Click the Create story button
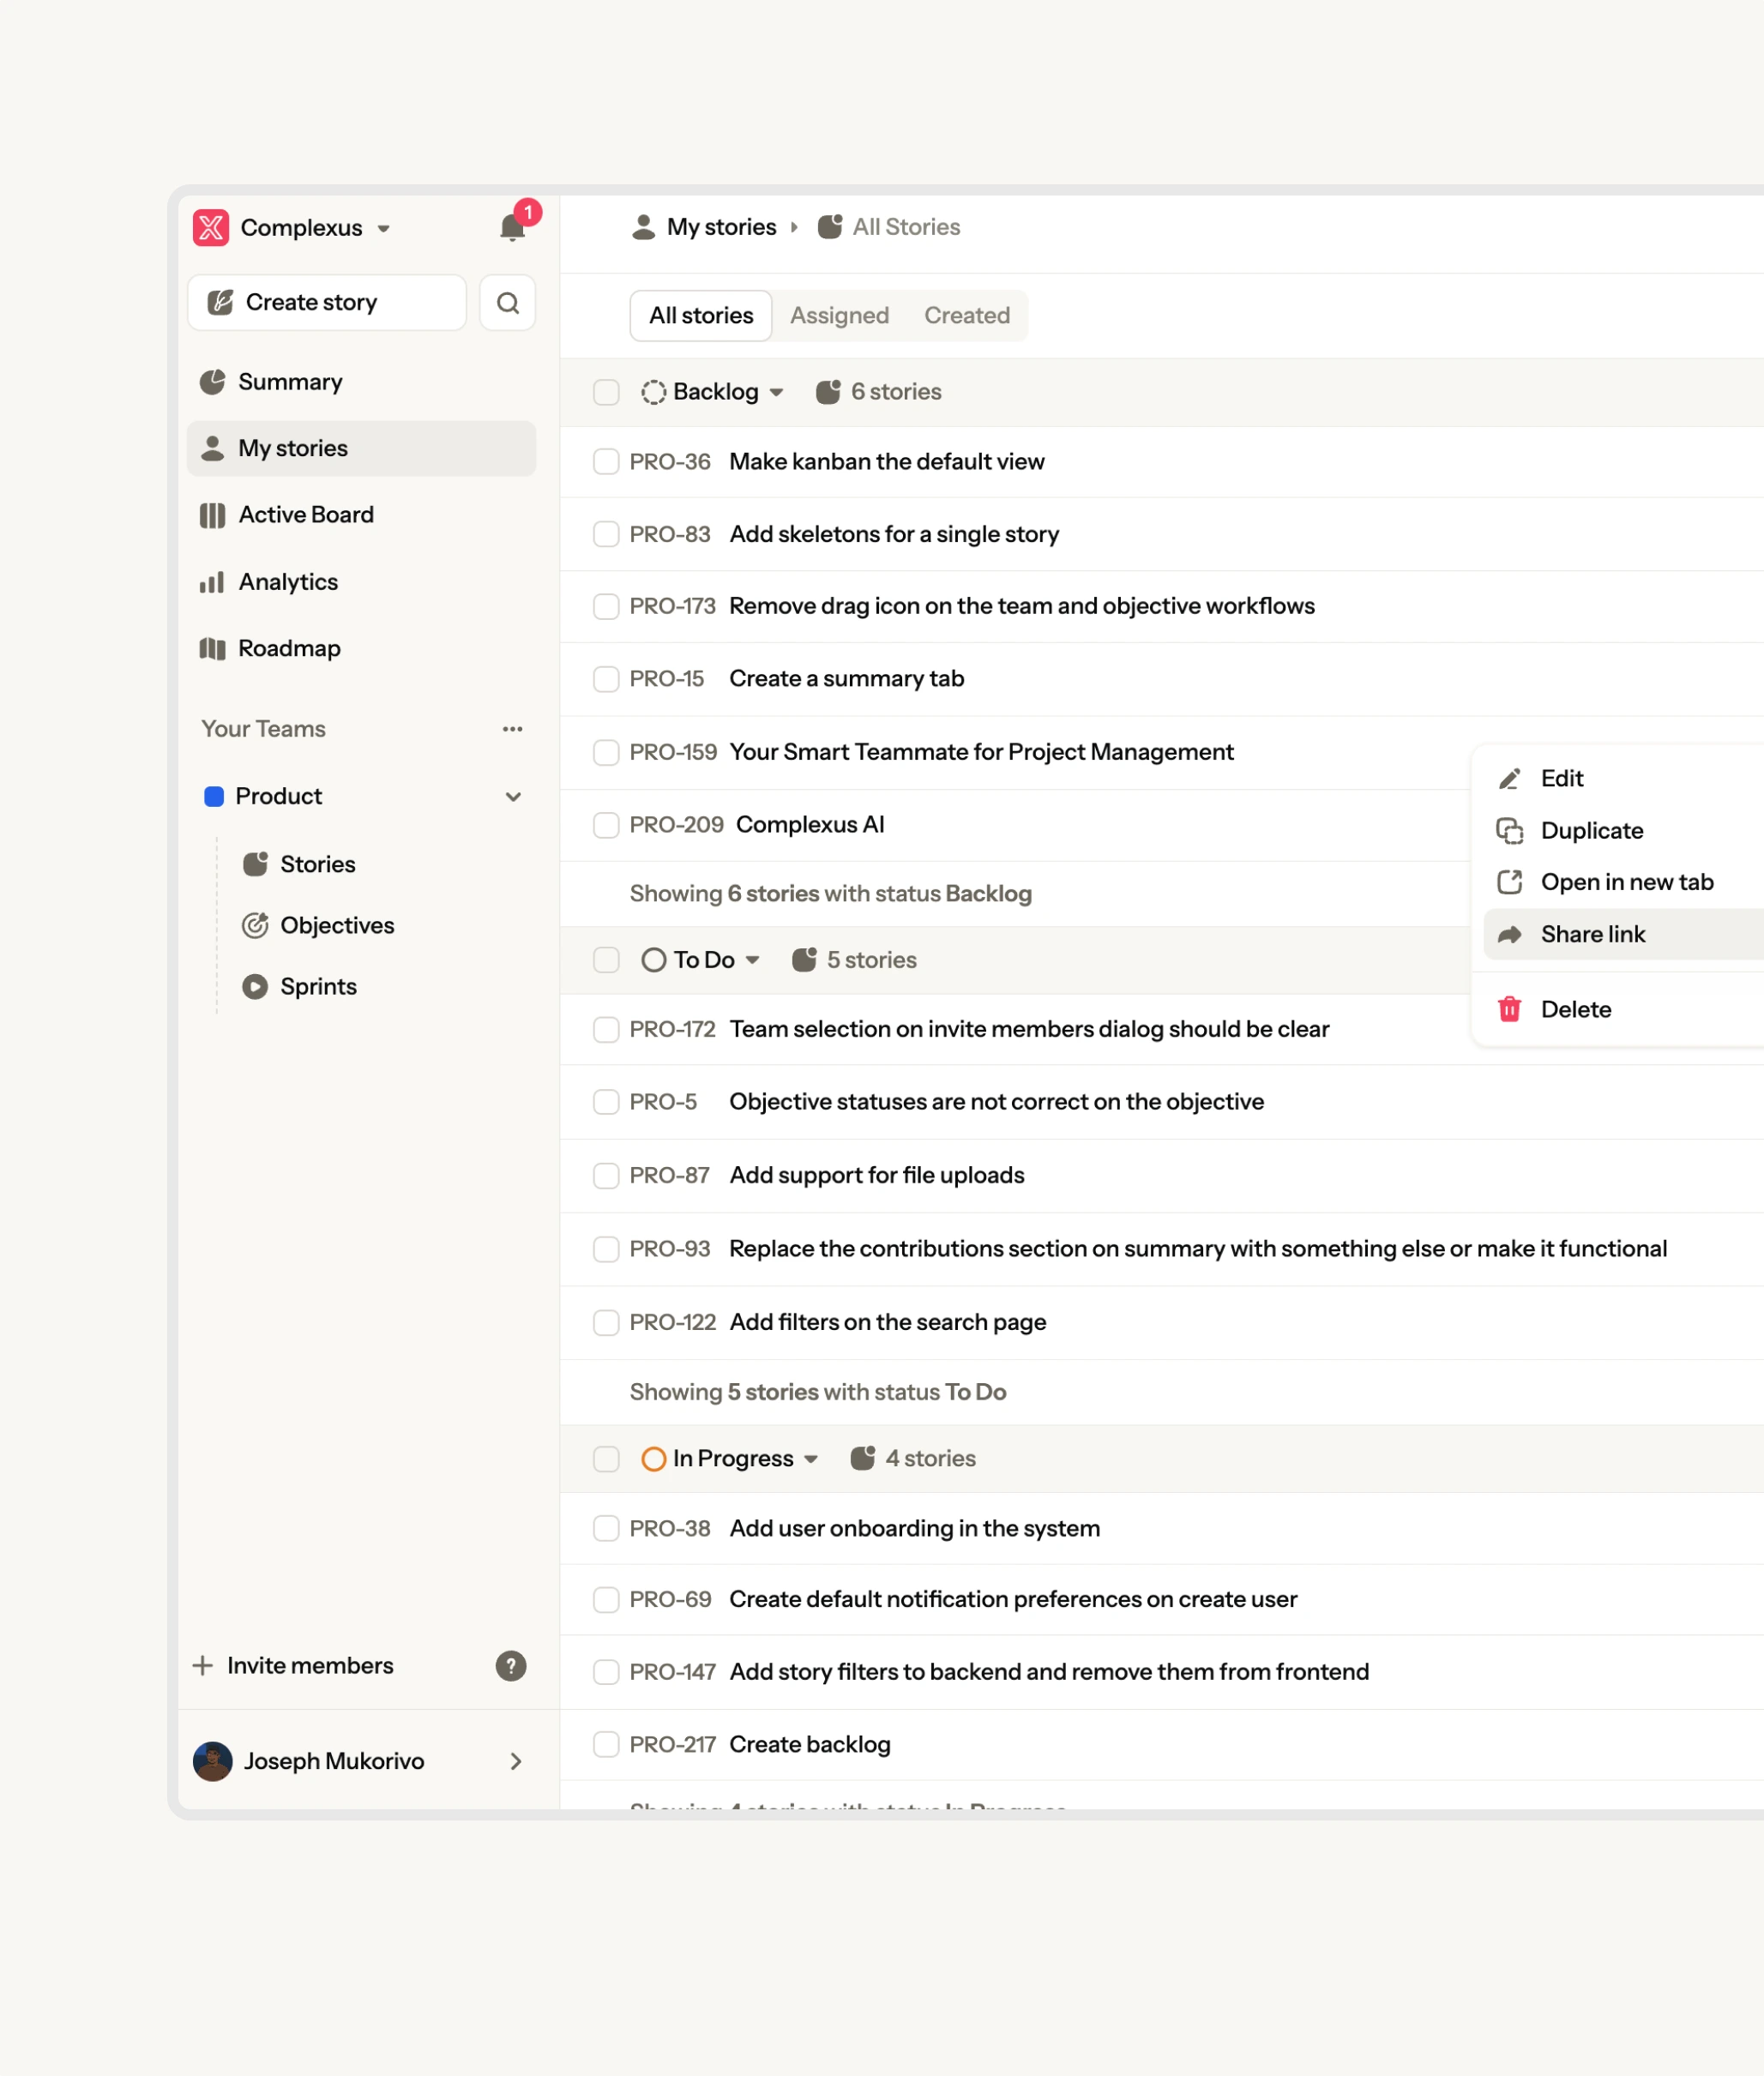 (x=327, y=302)
